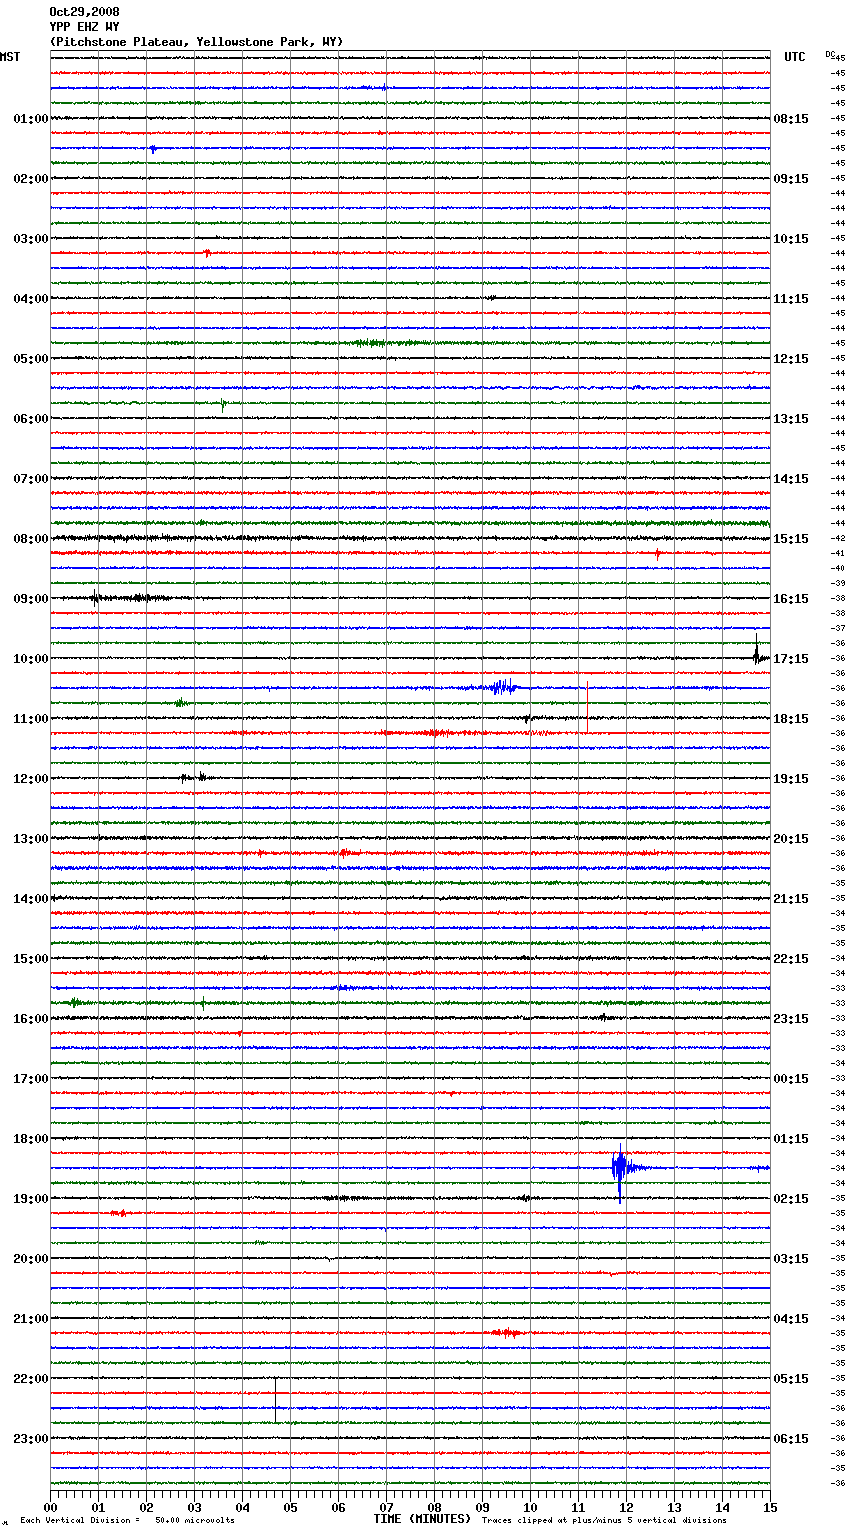Click the 06 tick on the minutes axis
This screenshot has width=850, height=1534.
pyautogui.click(x=338, y=1507)
